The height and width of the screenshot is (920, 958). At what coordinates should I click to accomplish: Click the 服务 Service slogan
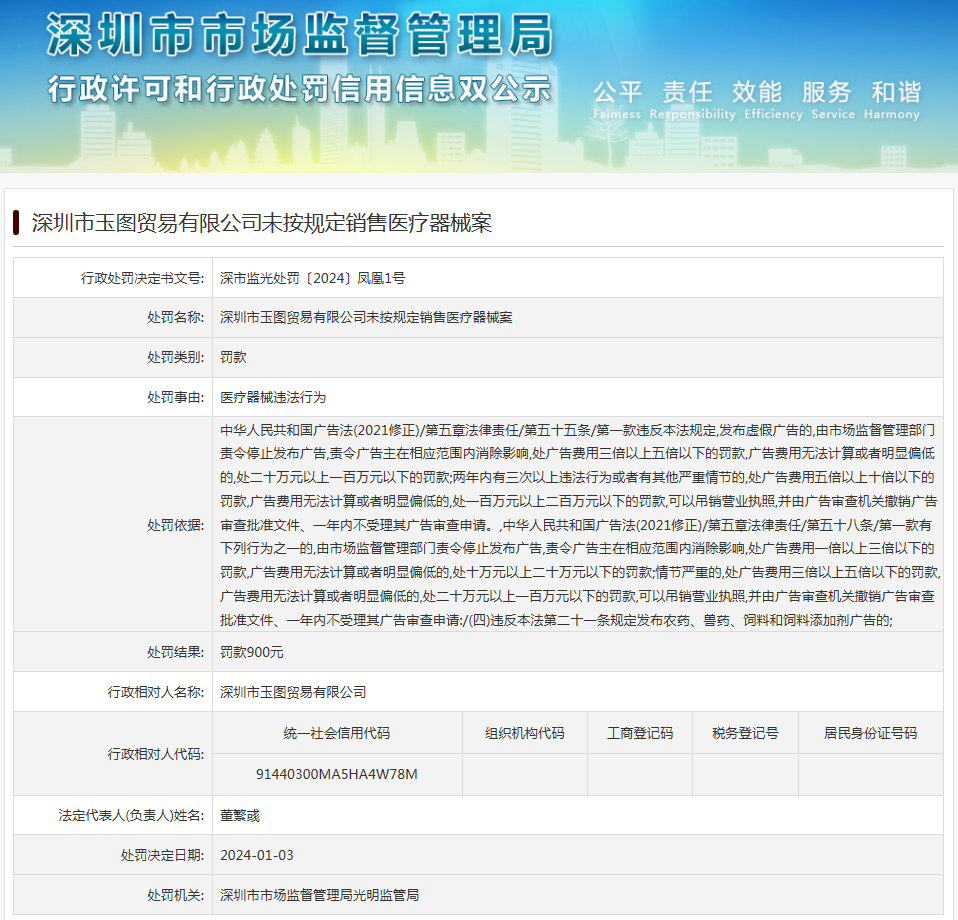click(x=832, y=100)
